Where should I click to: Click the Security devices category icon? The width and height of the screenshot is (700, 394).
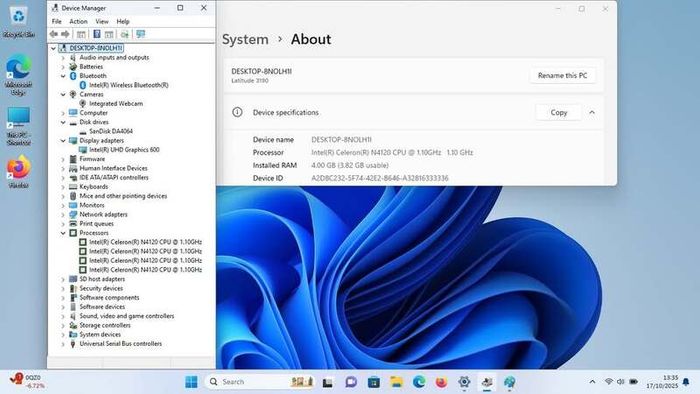(73, 288)
